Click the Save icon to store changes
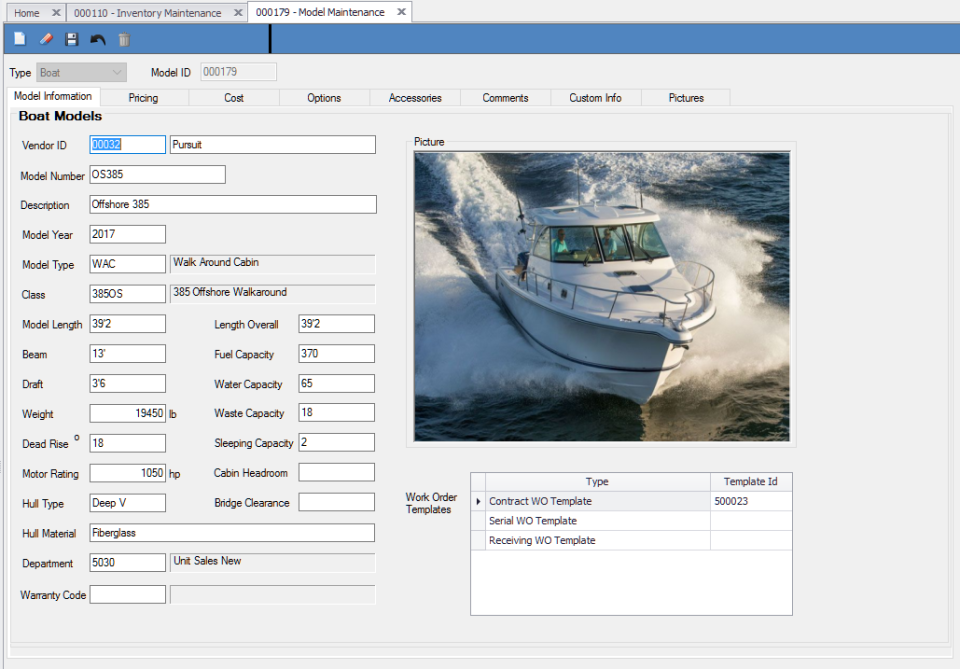This screenshot has width=960, height=669. point(71,38)
